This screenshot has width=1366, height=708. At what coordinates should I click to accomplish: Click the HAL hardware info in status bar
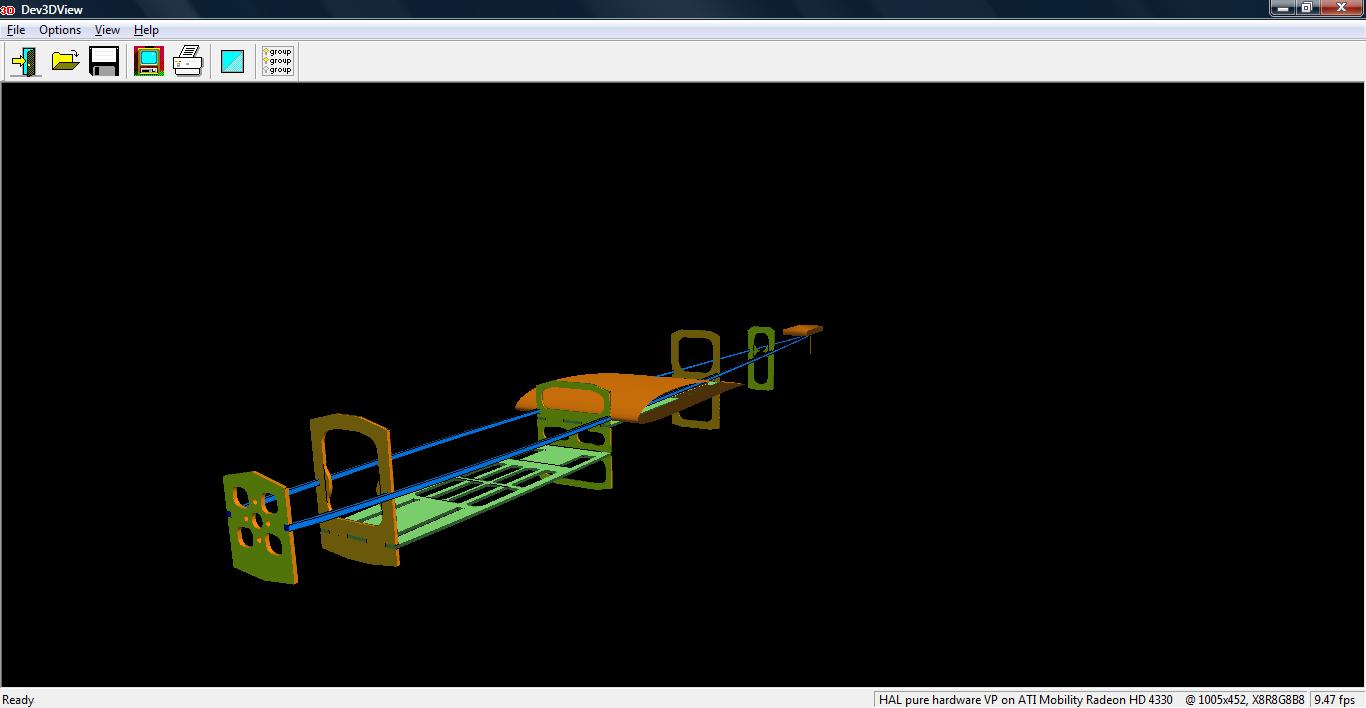click(1025, 699)
